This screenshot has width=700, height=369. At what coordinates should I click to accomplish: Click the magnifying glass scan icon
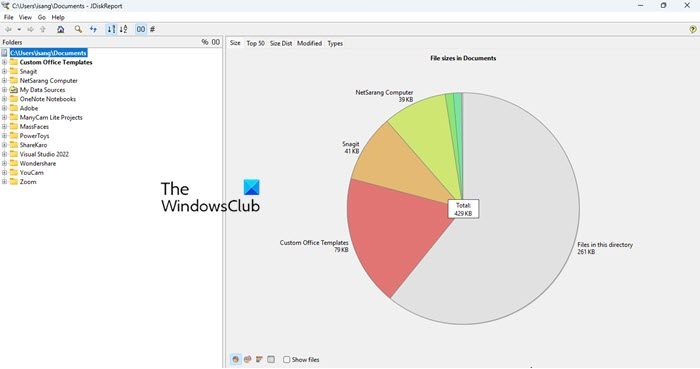click(x=78, y=29)
